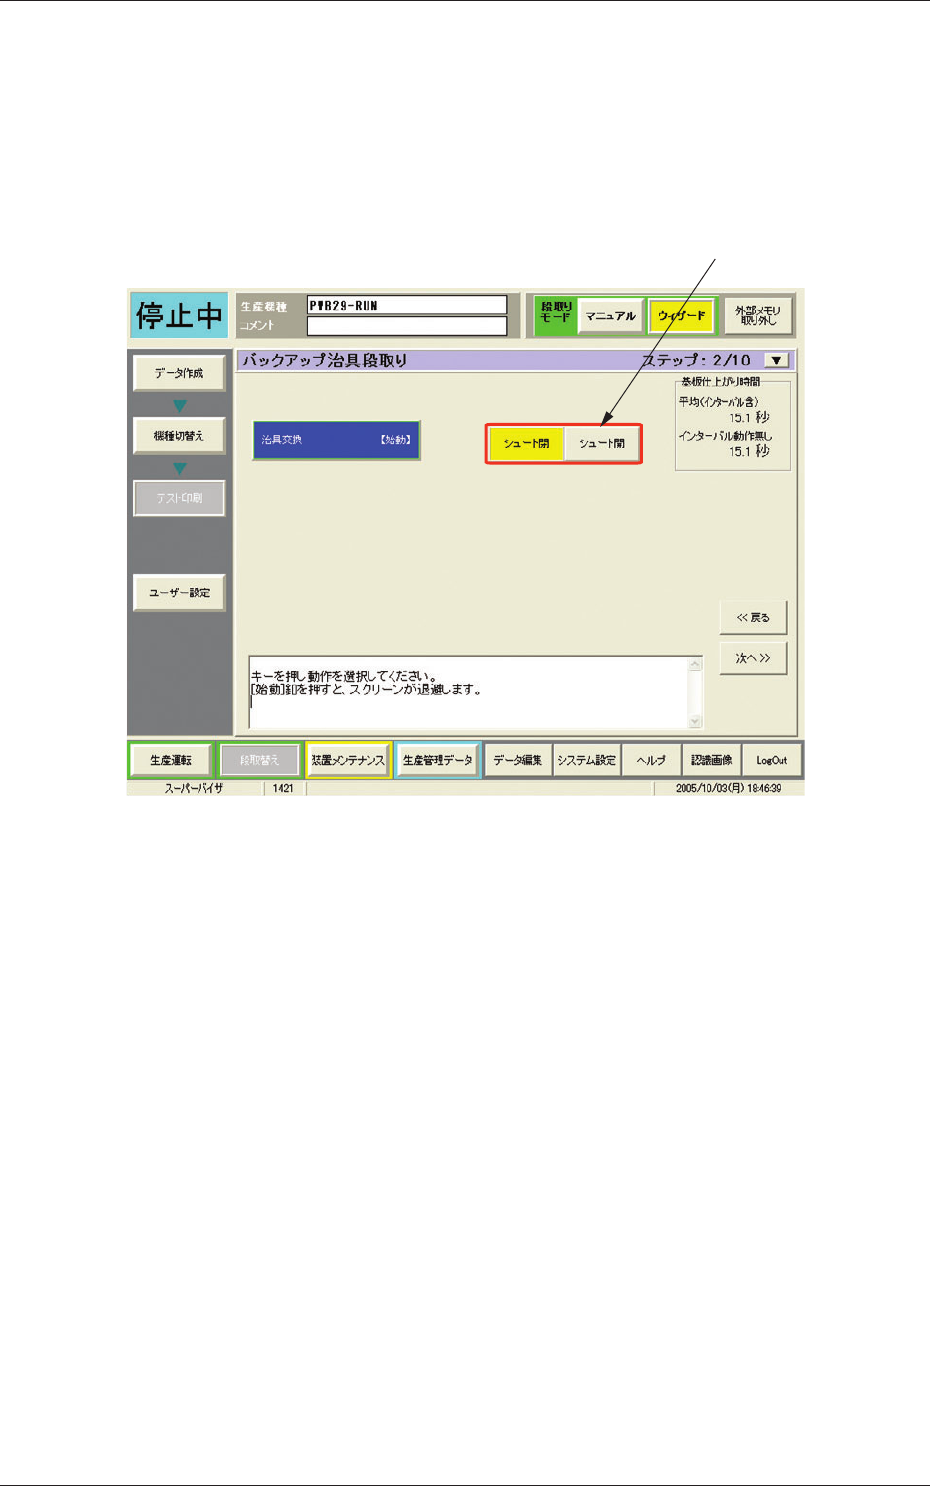This screenshot has width=930, height=1486.
Task: Select the non-highlighted シュート button
Action: pos(601,443)
